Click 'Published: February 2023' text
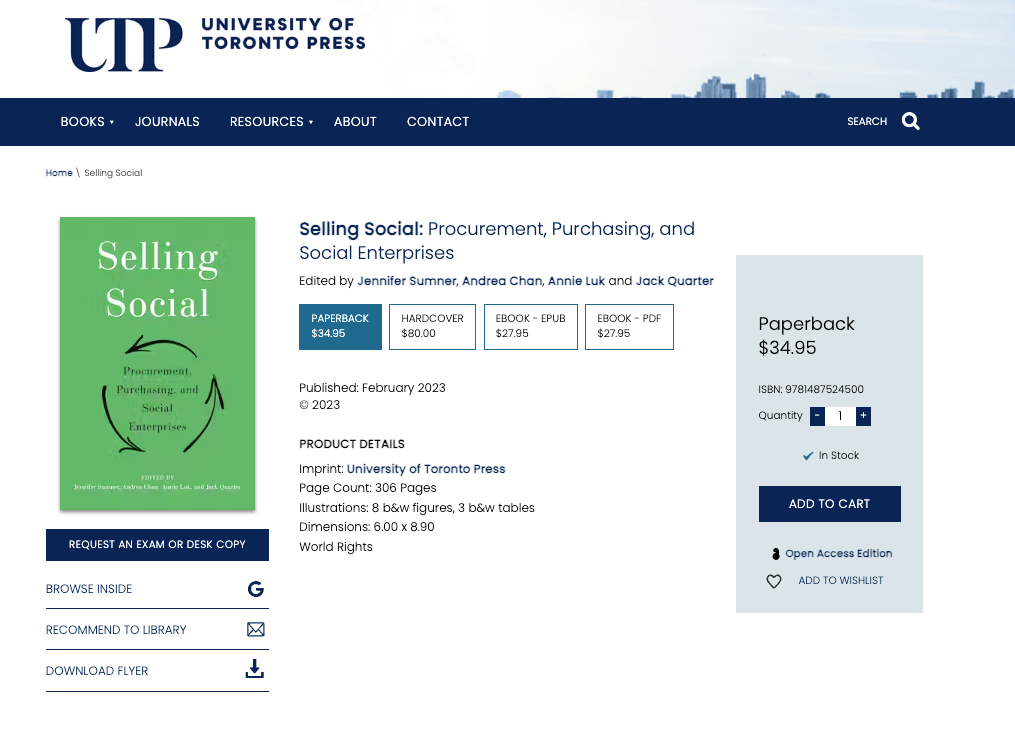1015x741 pixels. point(372,388)
